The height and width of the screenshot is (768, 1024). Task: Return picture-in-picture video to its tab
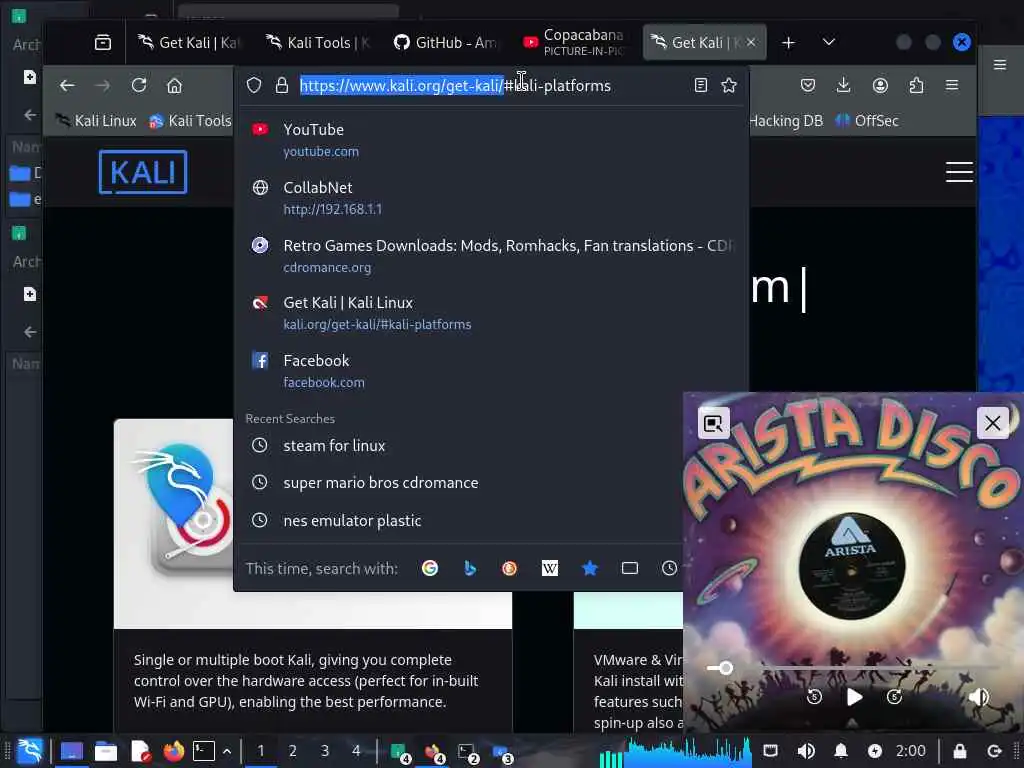[x=713, y=423]
